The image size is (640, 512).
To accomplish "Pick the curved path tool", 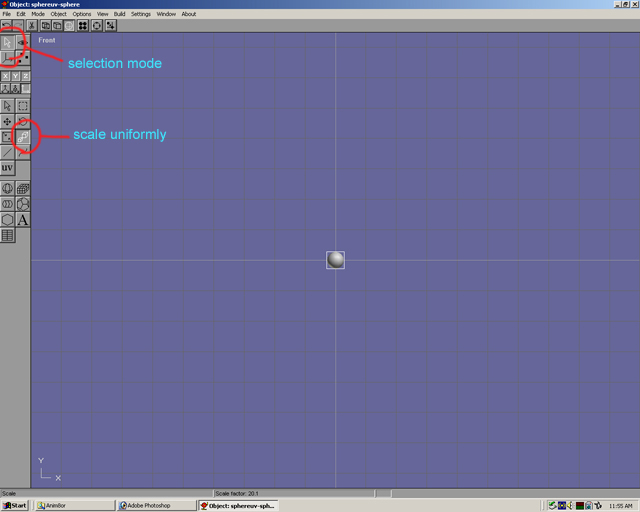I will pyautogui.click(x=22, y=152).
